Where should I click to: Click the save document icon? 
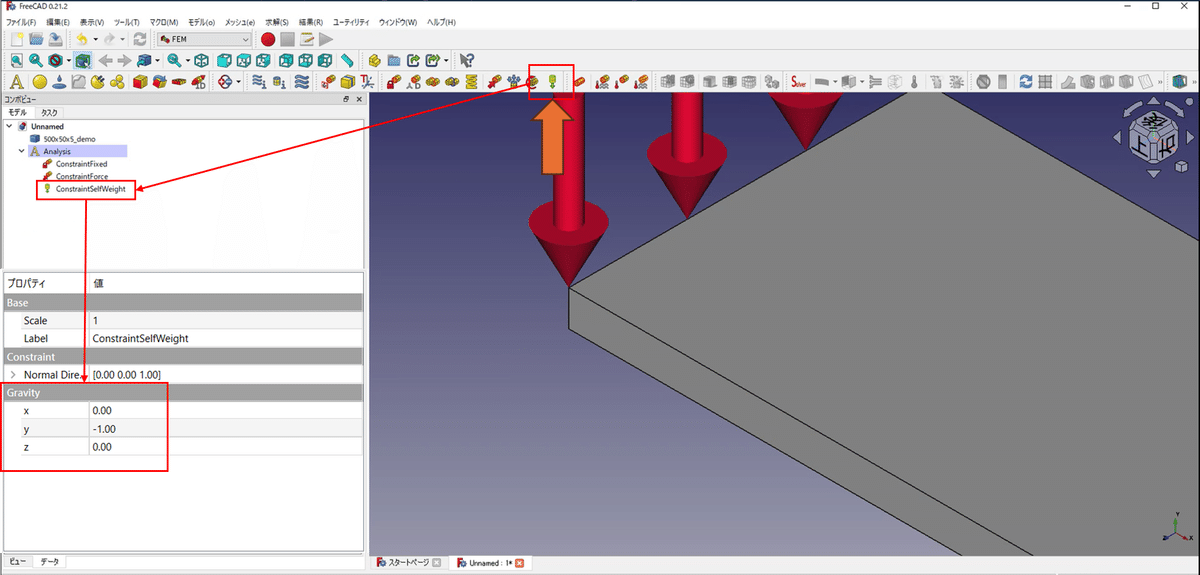55,39
